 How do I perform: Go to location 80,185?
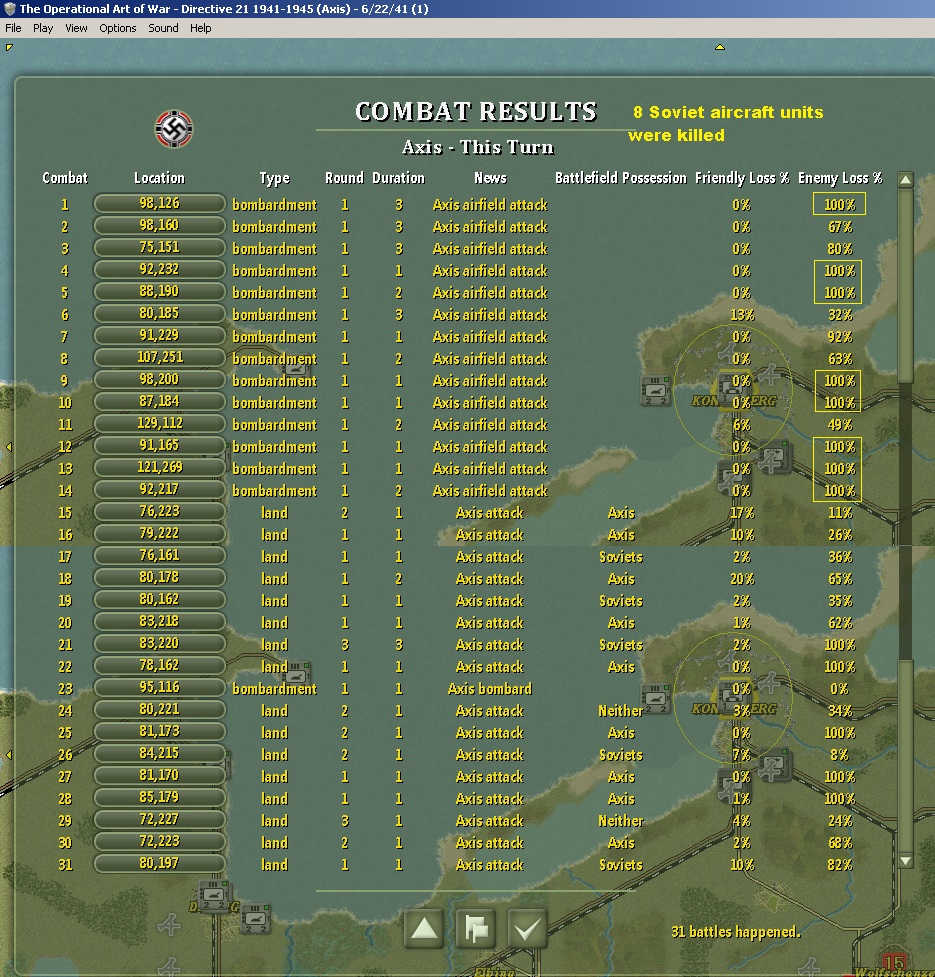tap(159, 313)
